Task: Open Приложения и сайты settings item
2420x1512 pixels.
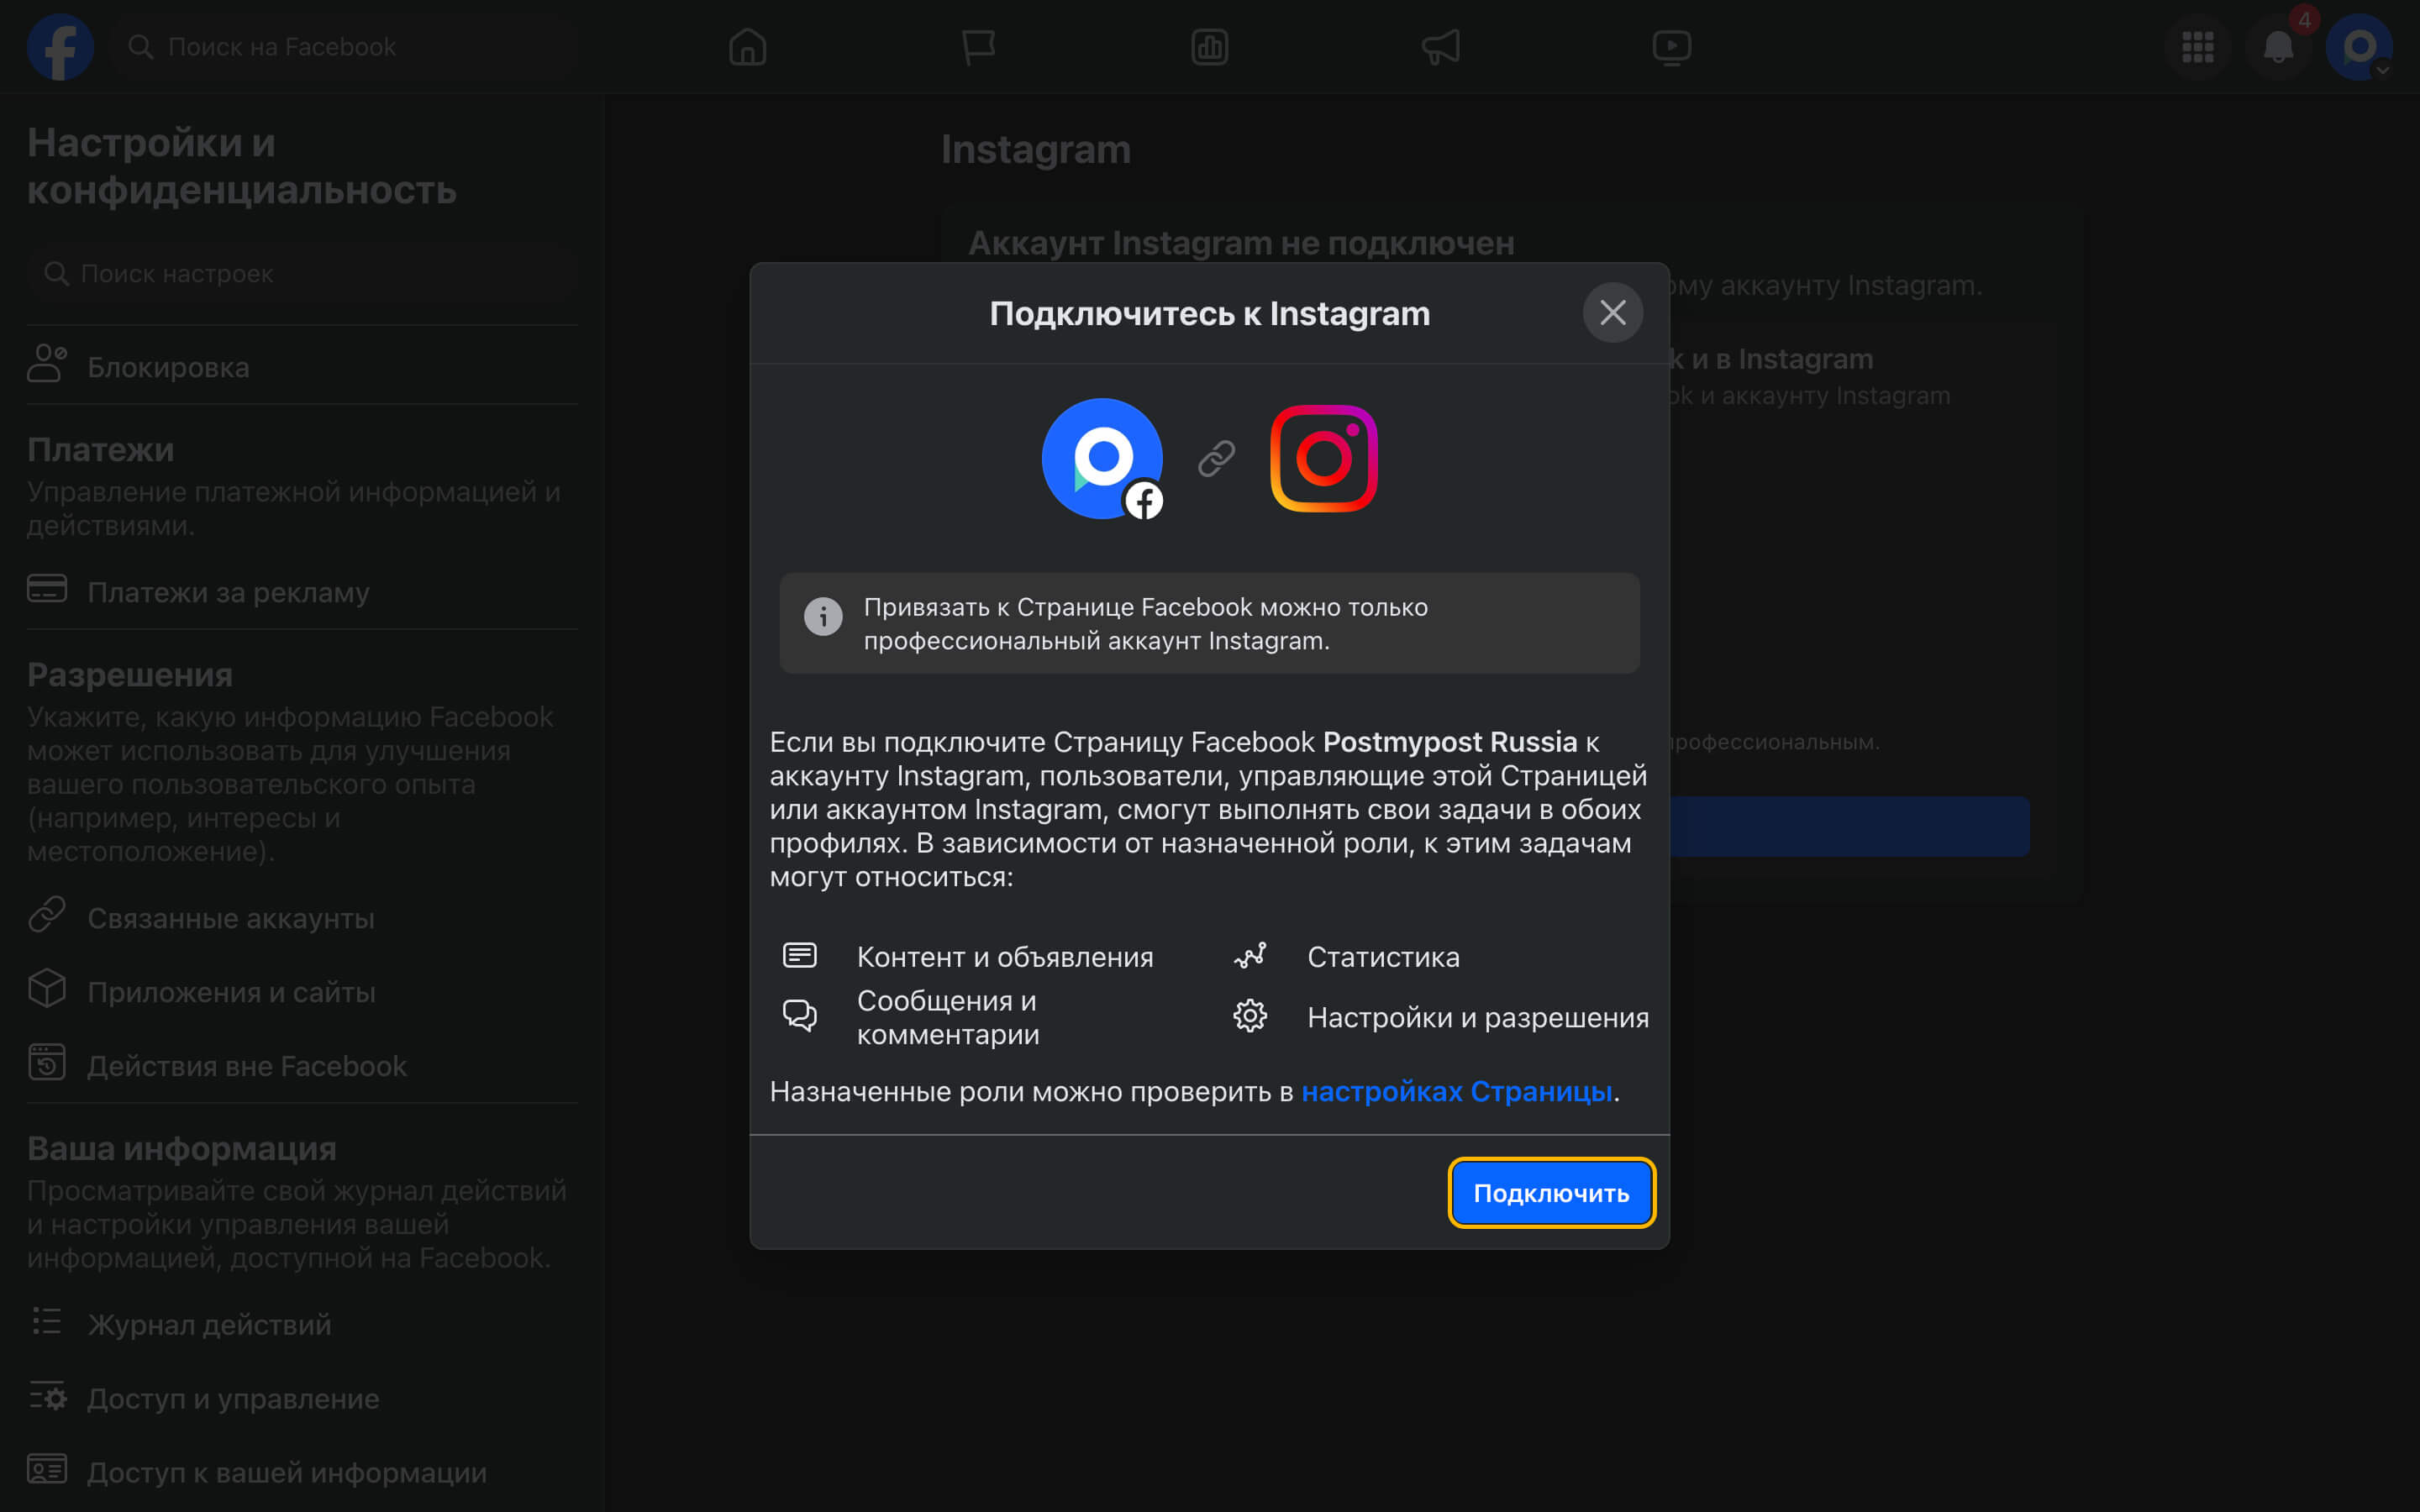Action: [x=231, y=992]
